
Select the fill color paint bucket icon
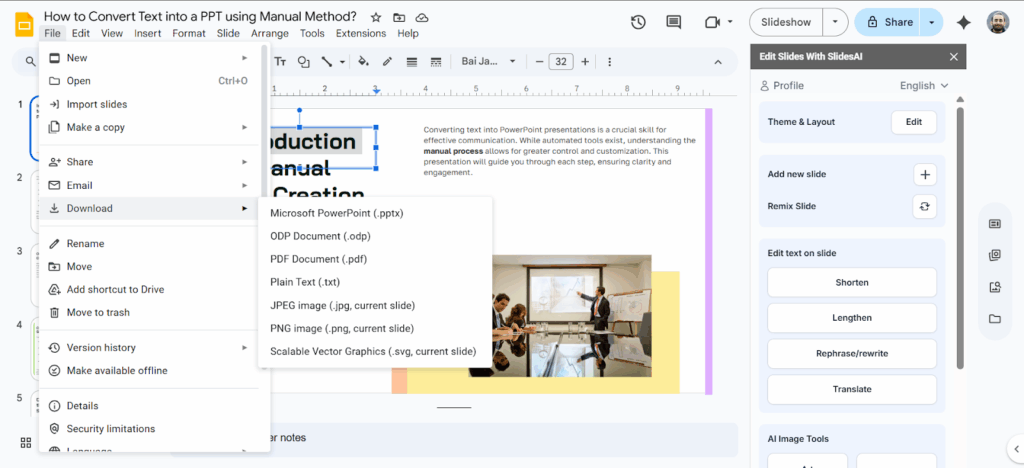(363, 62)
